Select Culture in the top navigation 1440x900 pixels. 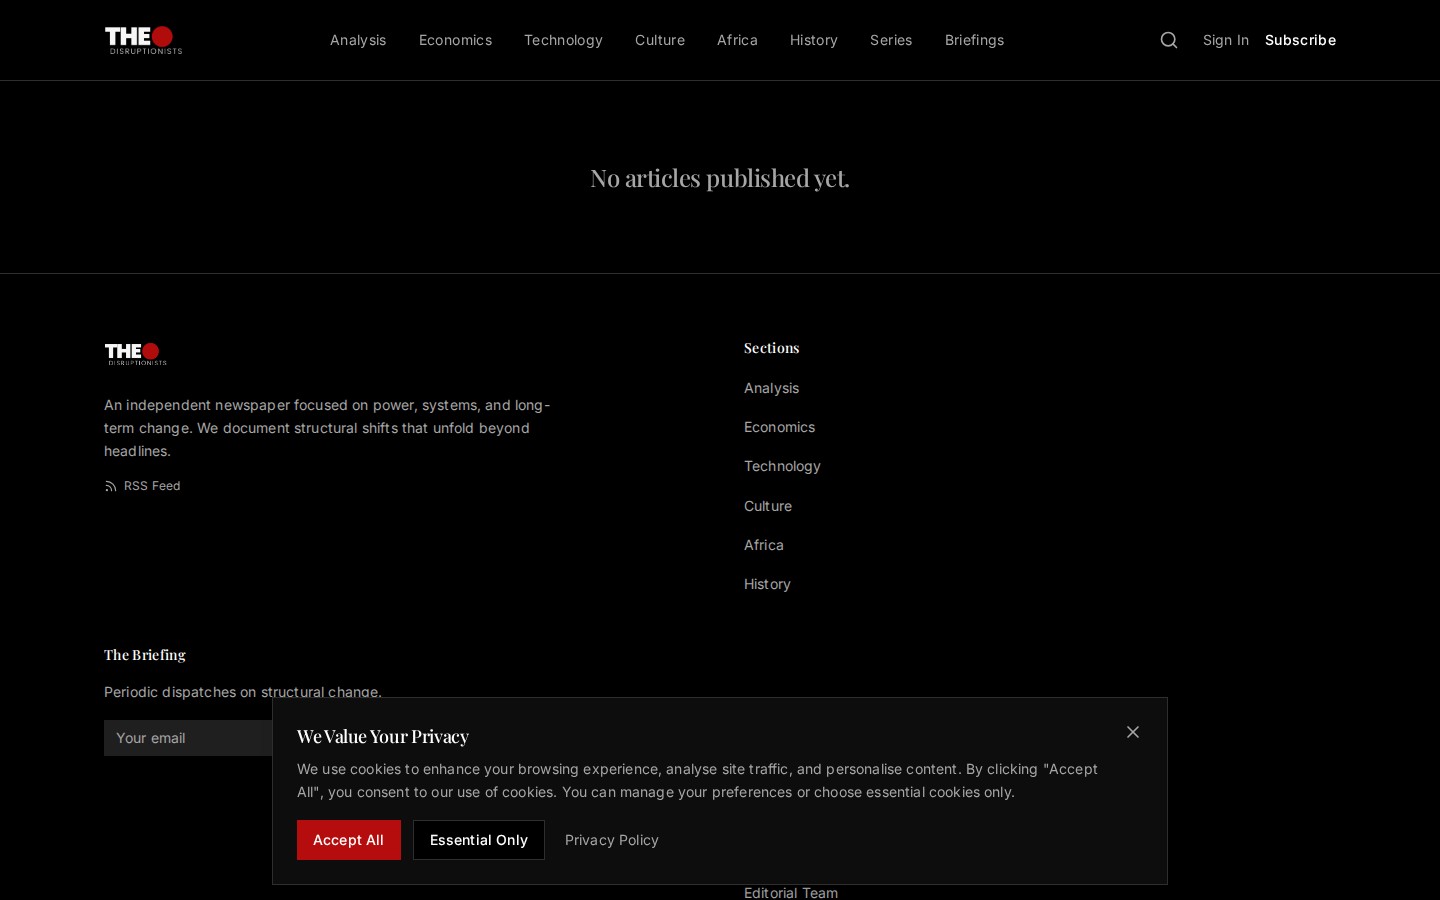[660, 40]
